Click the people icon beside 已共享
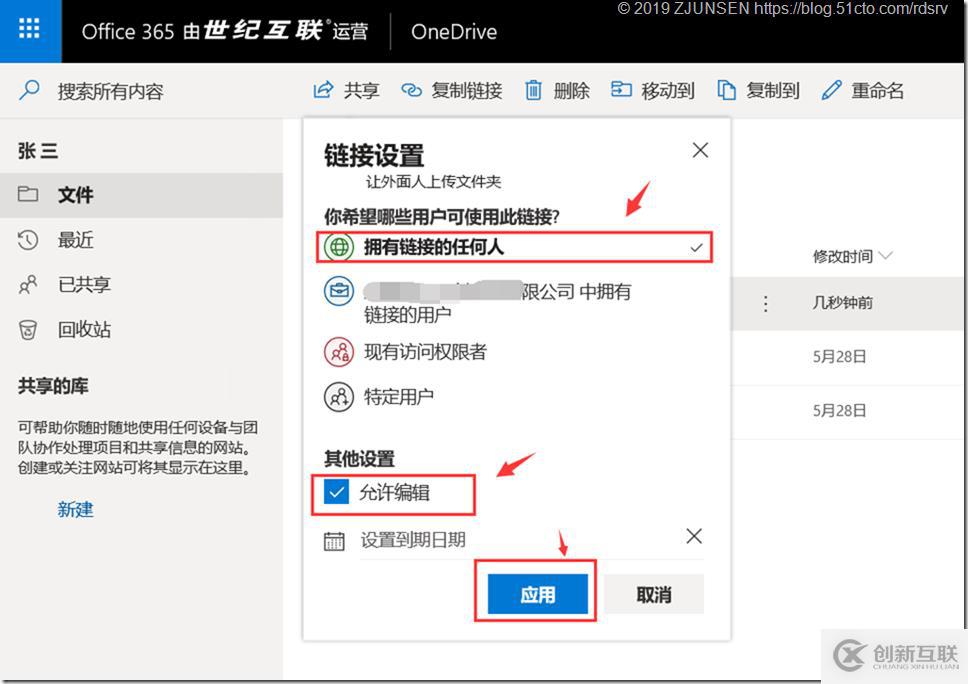968x684 pixels. point(28,285)
